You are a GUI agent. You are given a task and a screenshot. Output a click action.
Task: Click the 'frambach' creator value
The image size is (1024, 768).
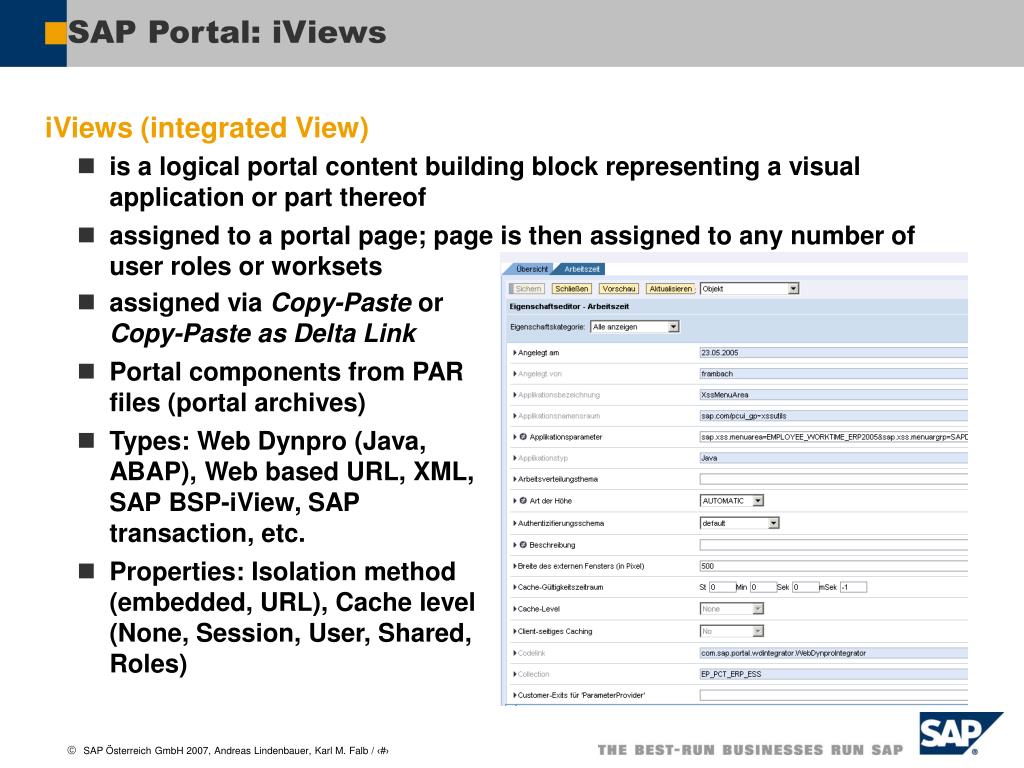(833, 374)
